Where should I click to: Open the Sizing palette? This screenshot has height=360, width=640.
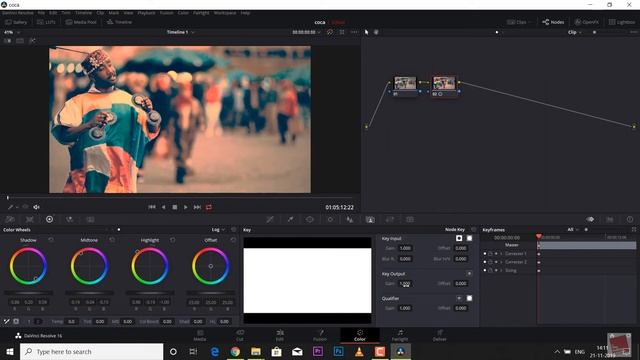point(390,219)
